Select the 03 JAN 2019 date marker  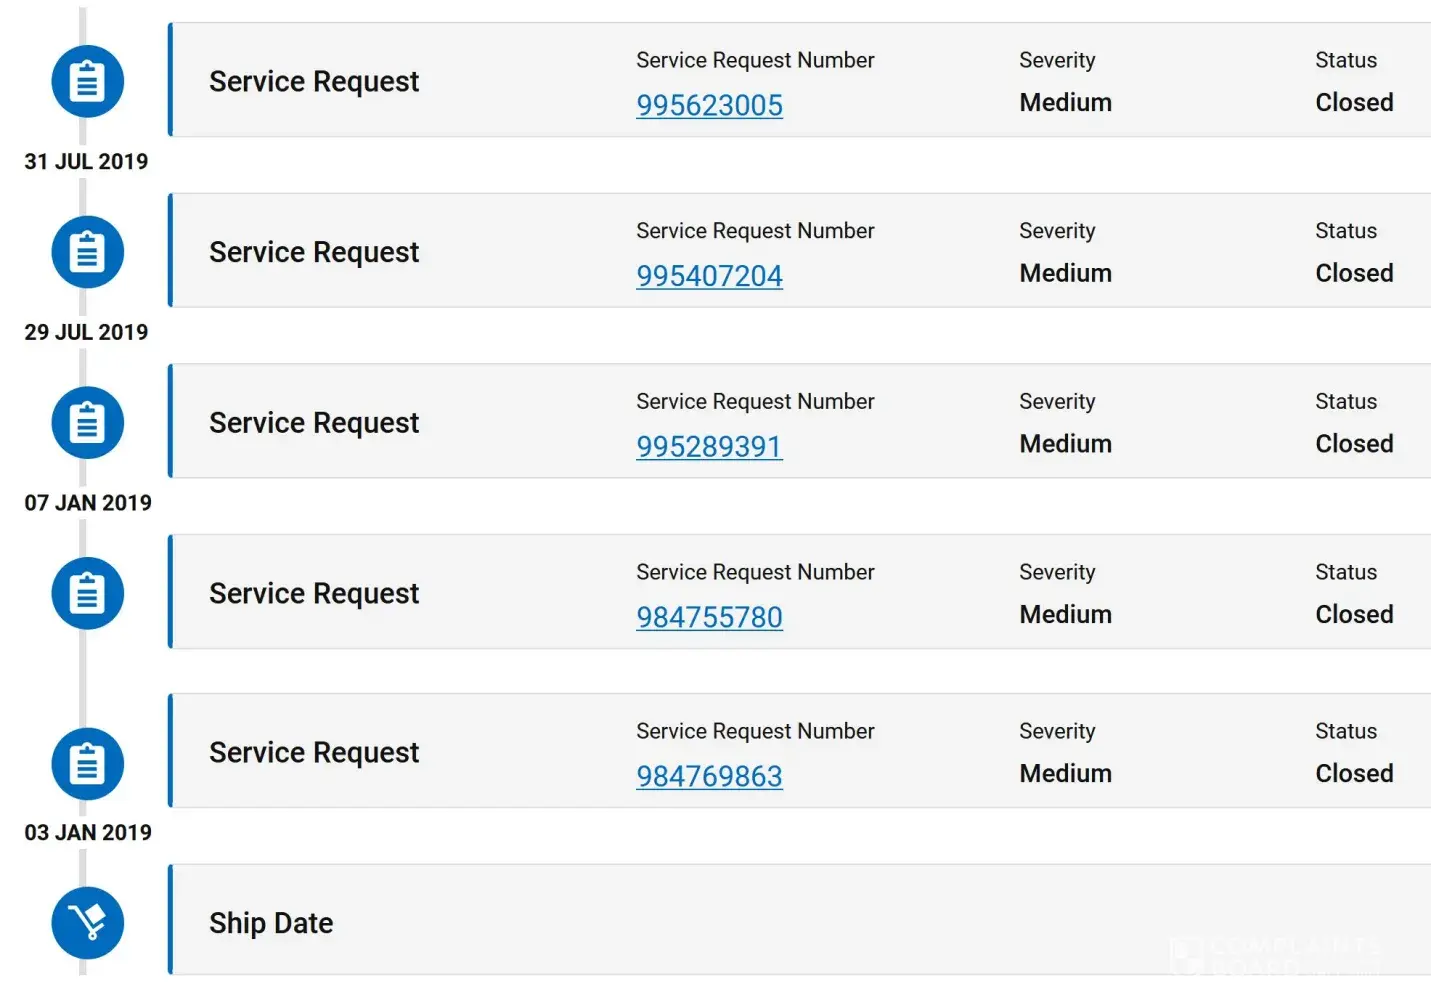pos(88,833)
